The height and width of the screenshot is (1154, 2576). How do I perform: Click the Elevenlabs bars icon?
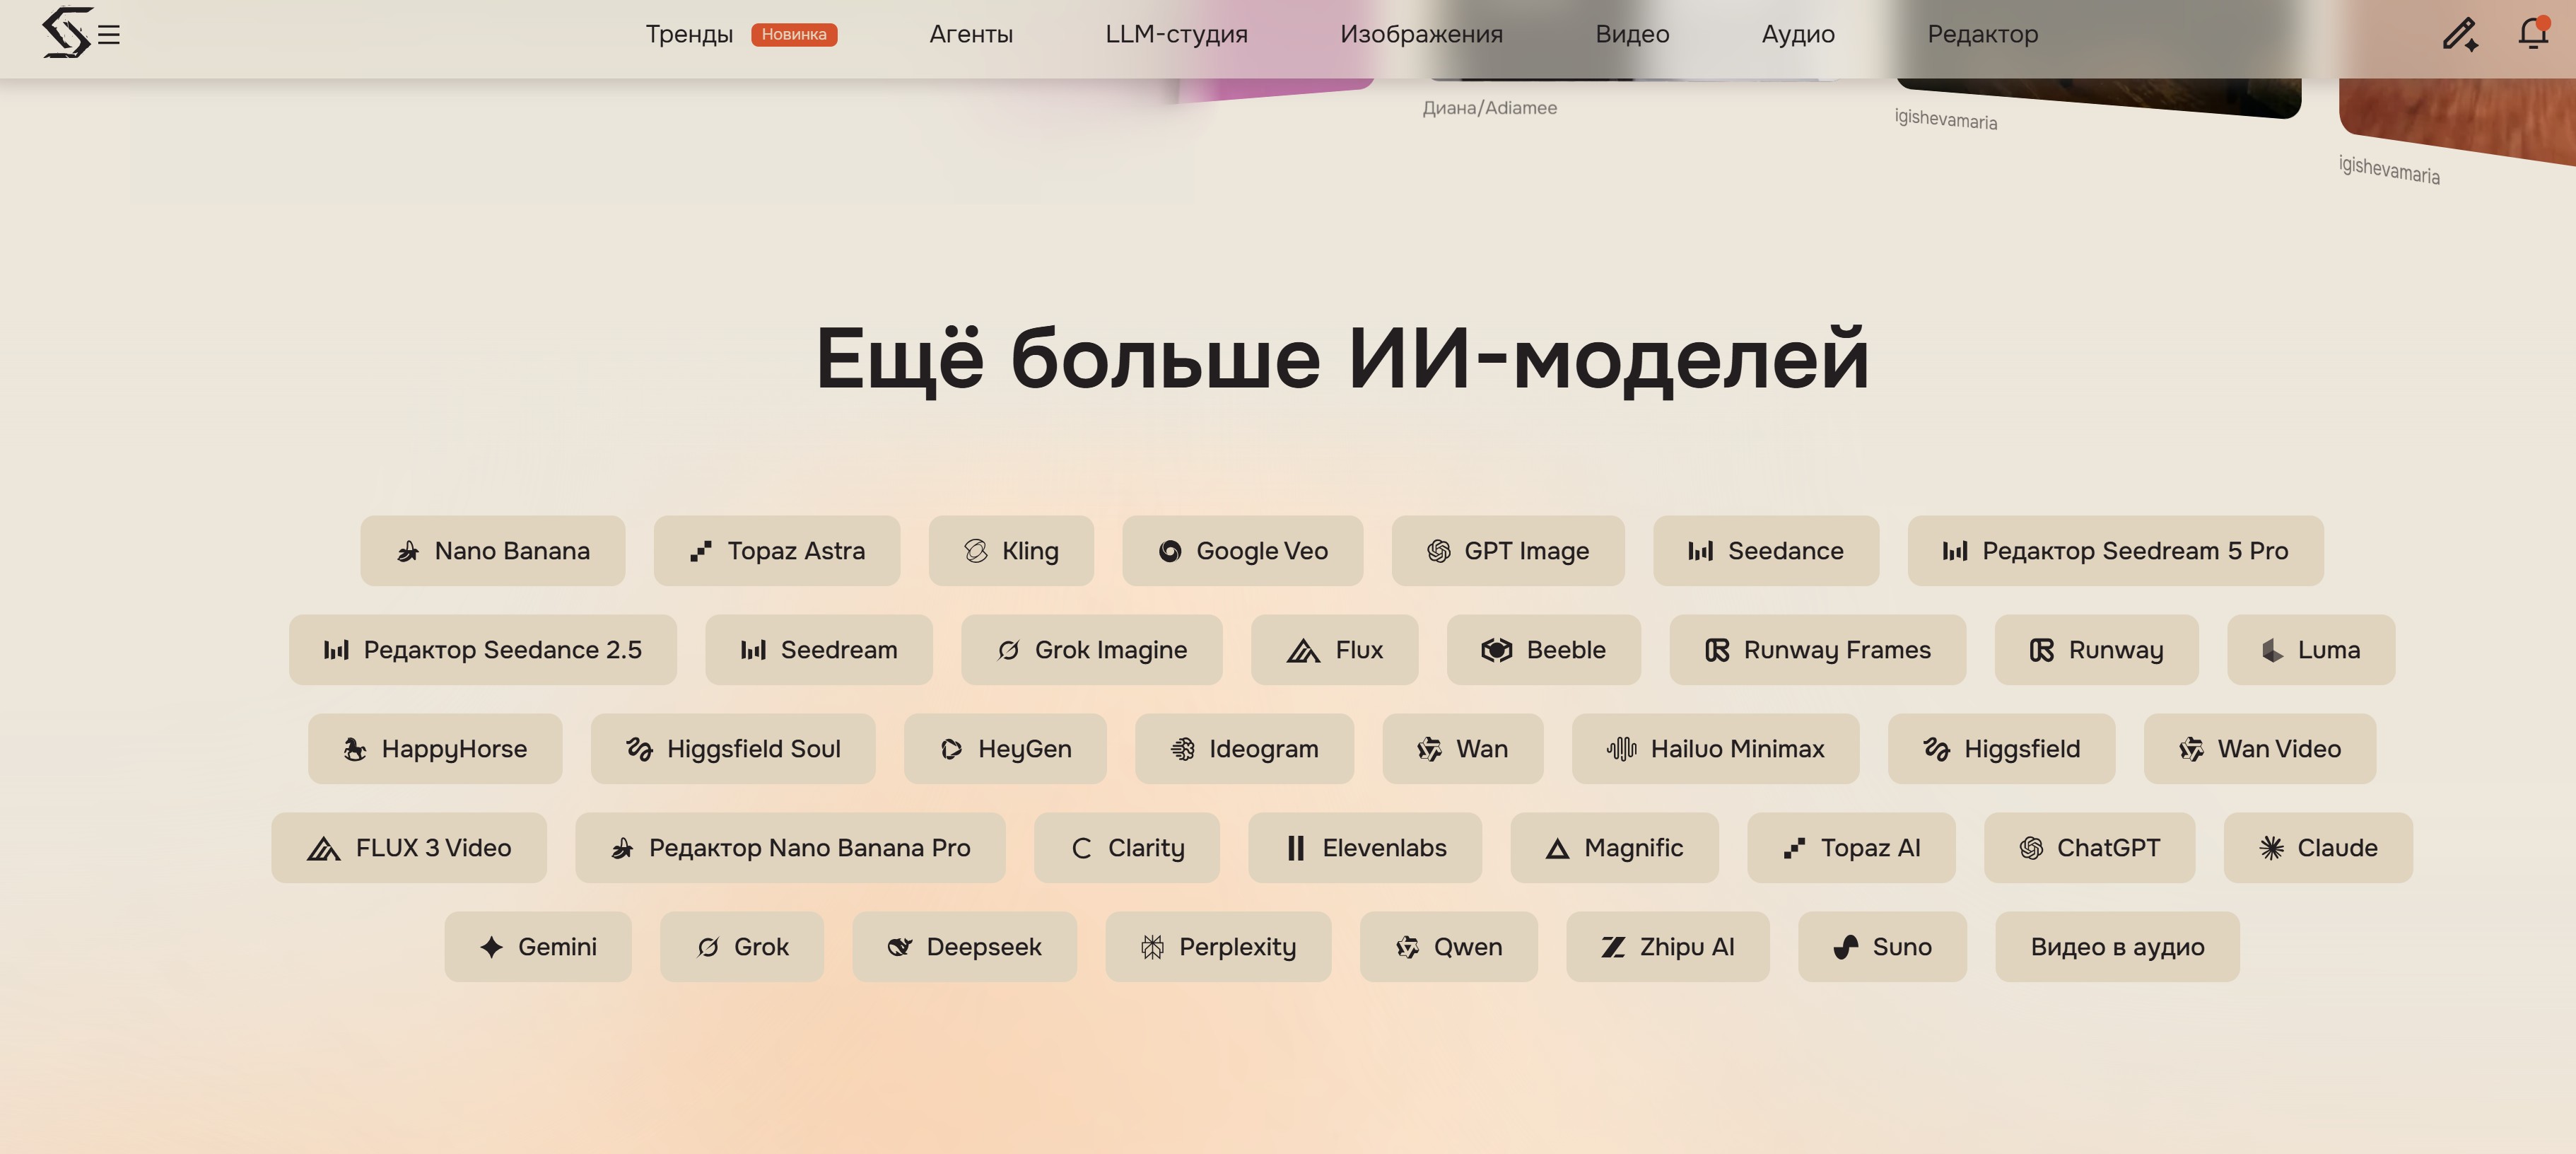tap(1295, 848)
